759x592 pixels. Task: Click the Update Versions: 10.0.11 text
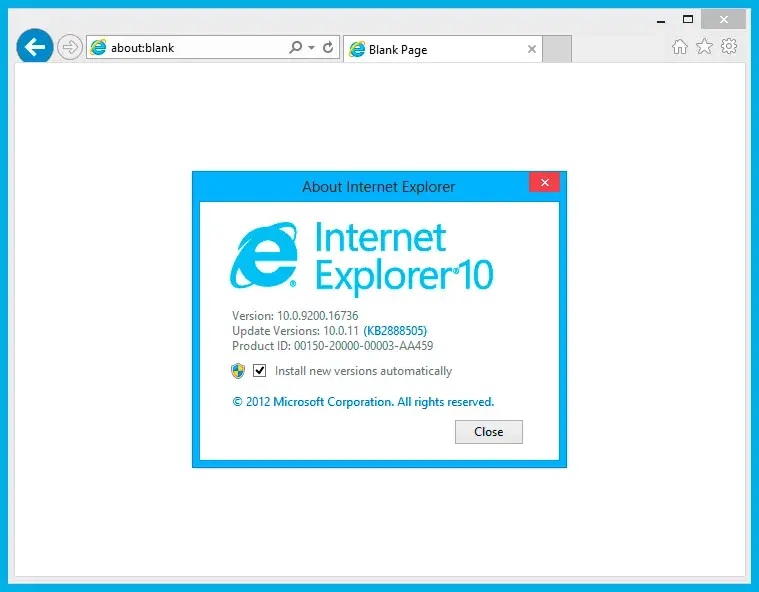point(295,331)
